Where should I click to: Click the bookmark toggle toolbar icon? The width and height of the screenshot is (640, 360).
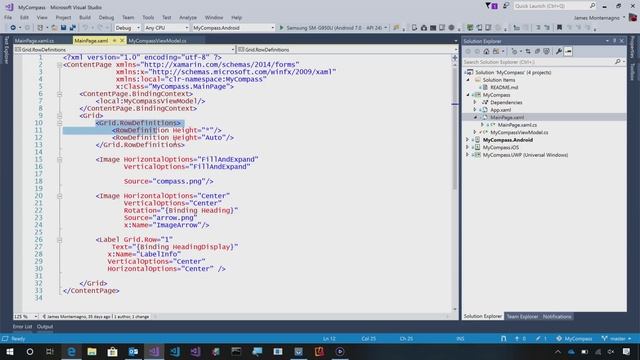pyautogui.click(x=559, y=28)
